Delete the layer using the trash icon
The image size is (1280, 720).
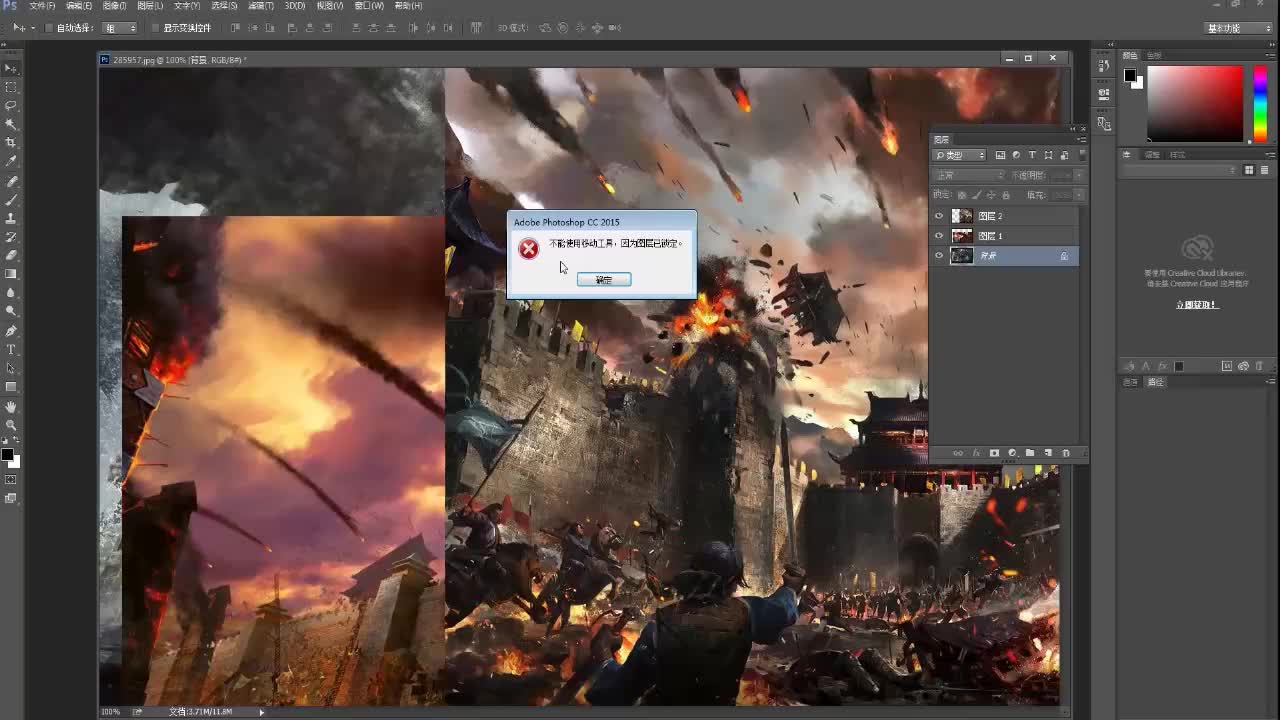coord(1066,453)
